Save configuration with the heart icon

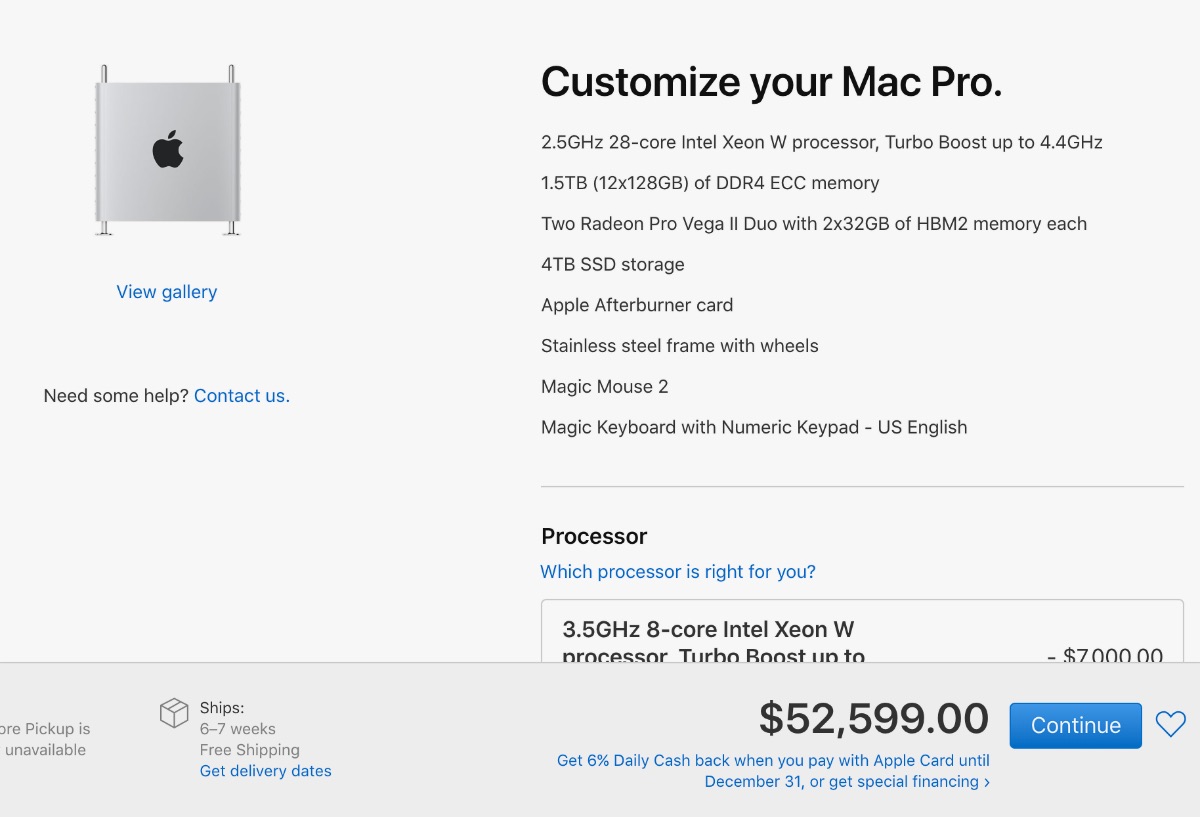pyautogui.click(x=1170, y=724)
